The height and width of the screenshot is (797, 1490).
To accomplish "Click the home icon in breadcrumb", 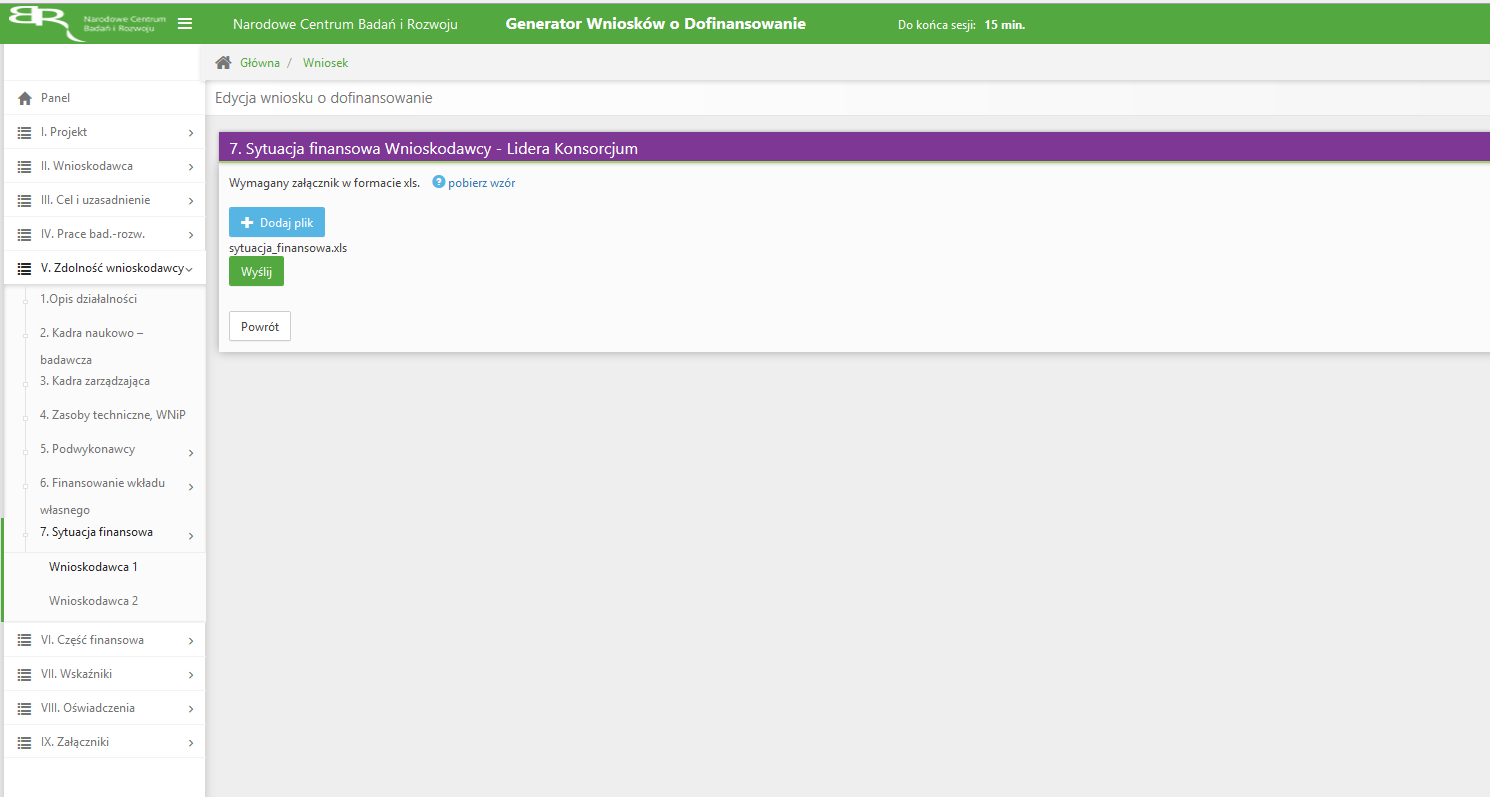I will coord(224,63).
